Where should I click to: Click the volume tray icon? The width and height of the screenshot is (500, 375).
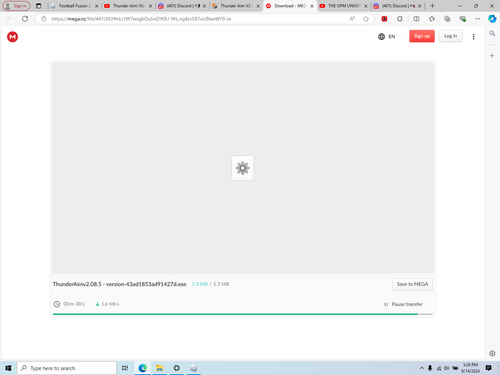[447, 368]
